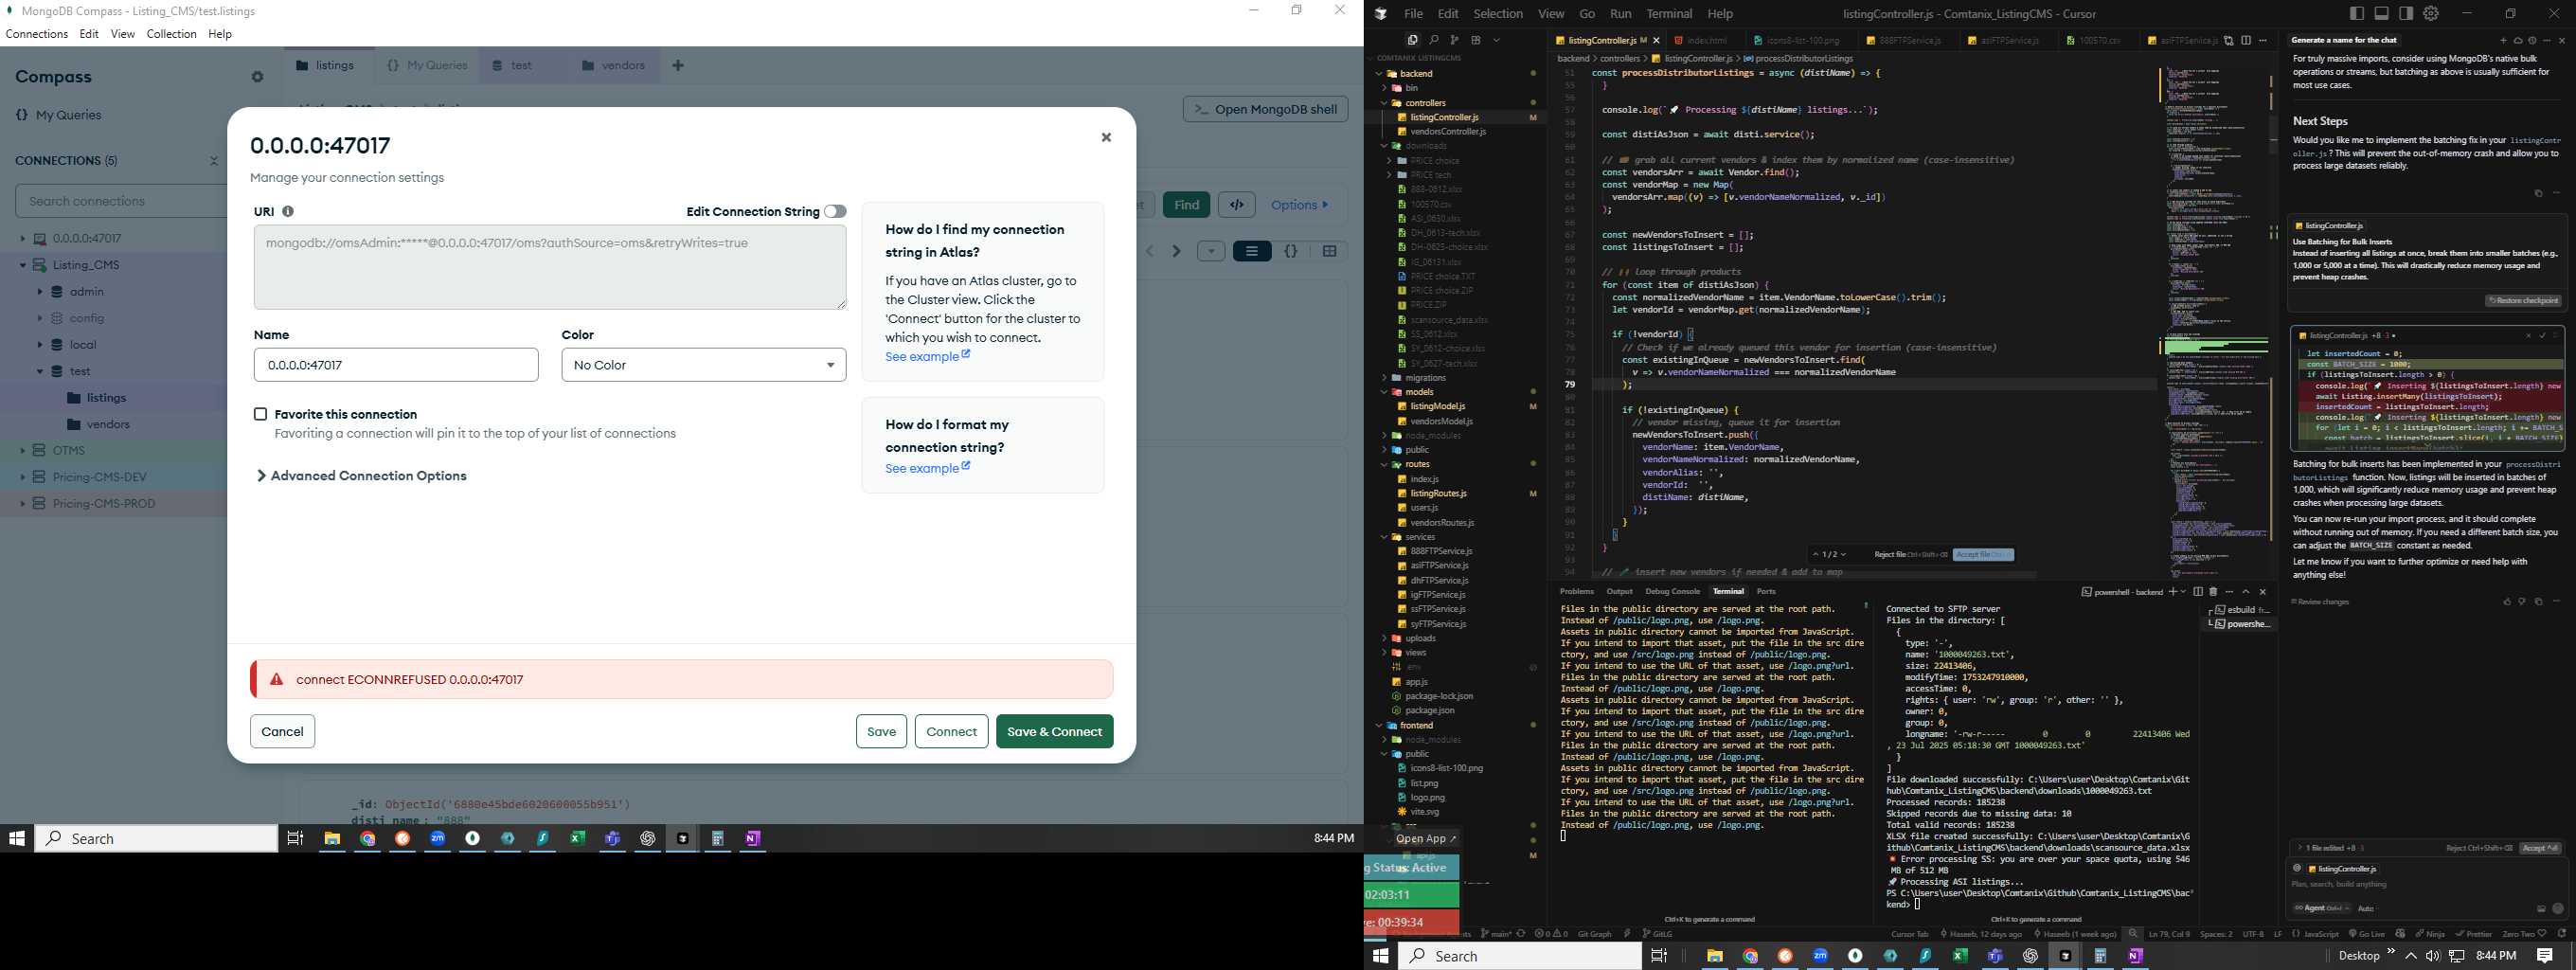Toggle Cursor AI pane layout icon
The width and height of the screenshot is (2576, 970).
(2406, 13)
